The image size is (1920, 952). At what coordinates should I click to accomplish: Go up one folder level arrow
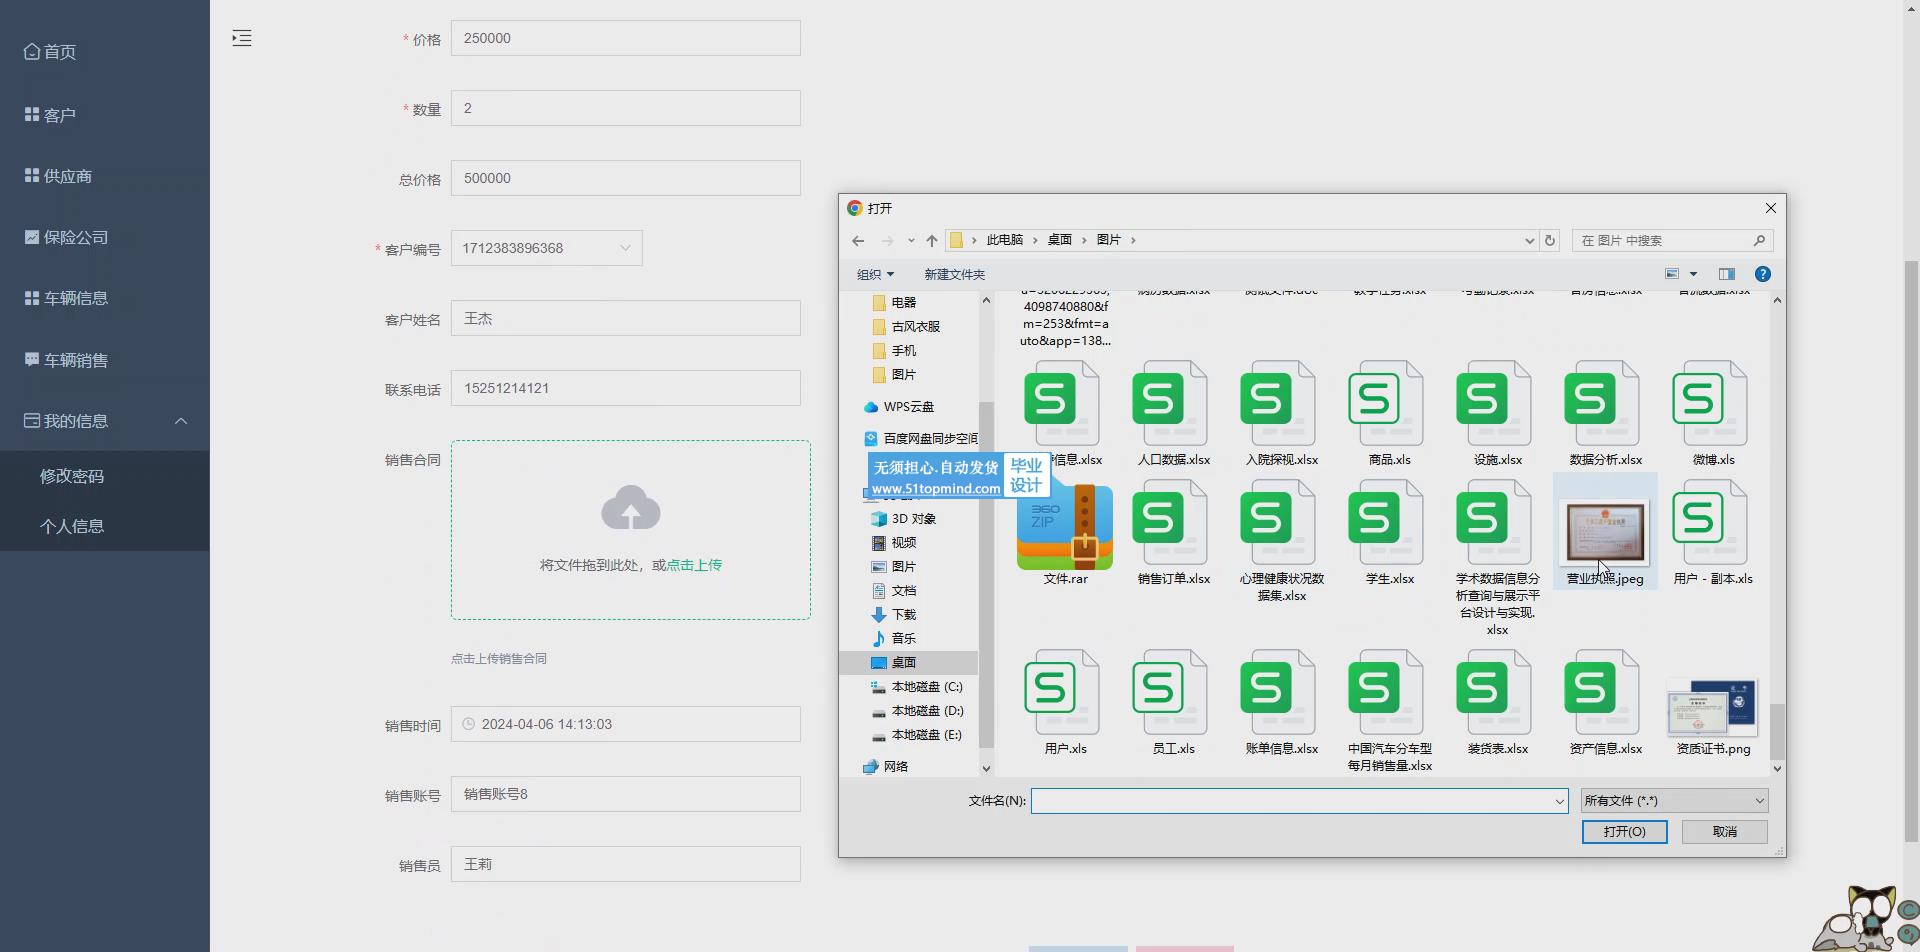pyautogui.click(x=932, y=241)
